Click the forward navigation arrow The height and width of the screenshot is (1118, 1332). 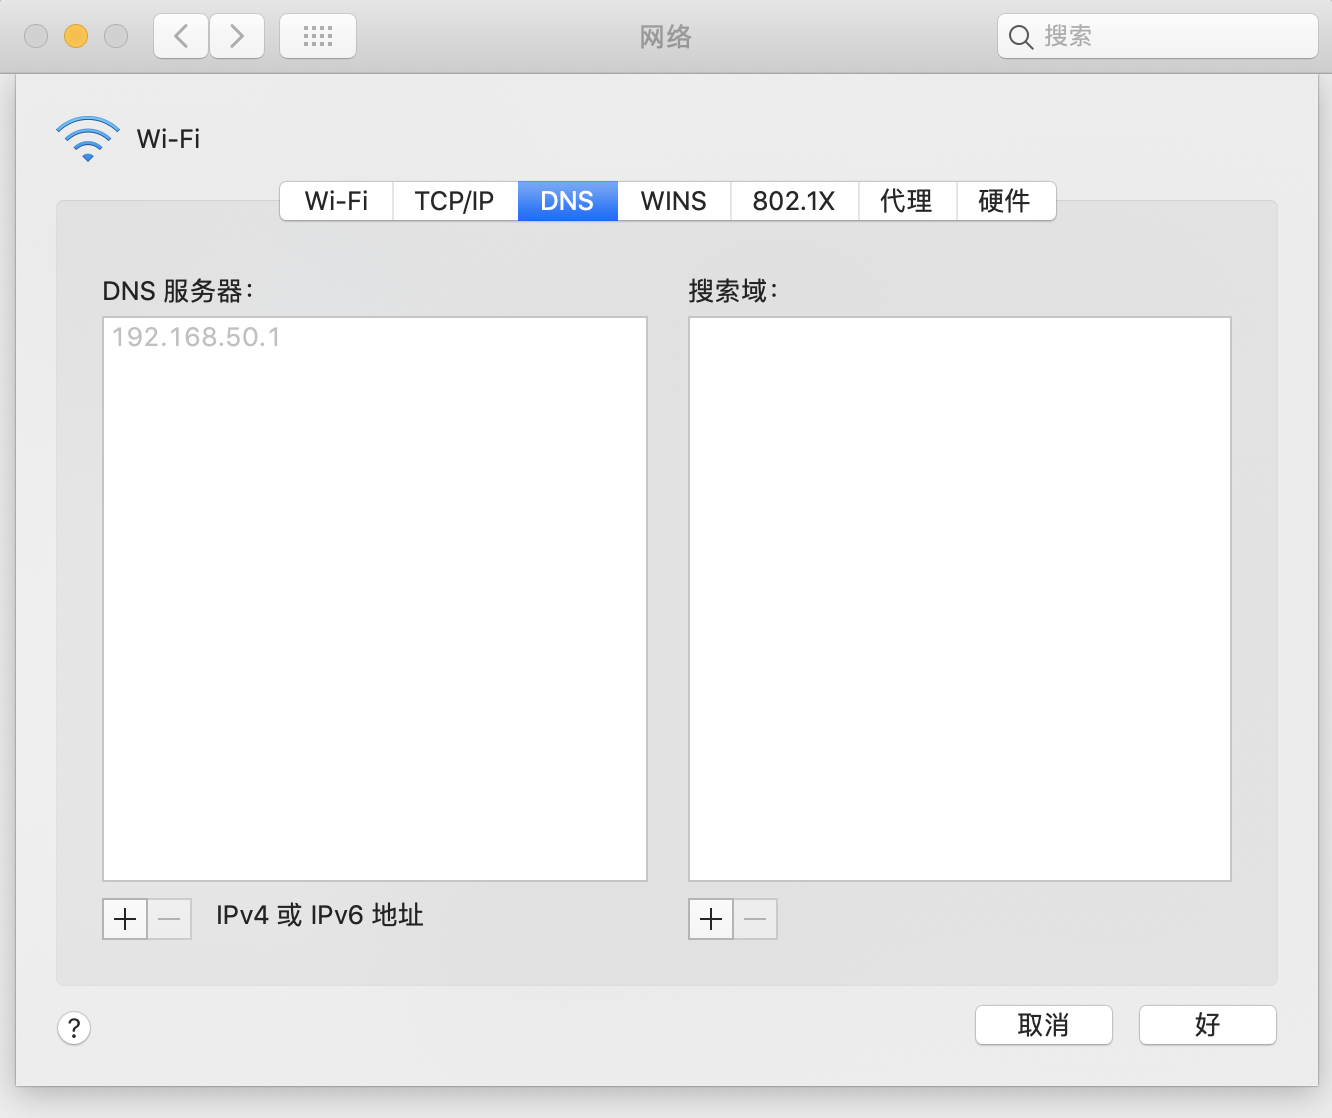click(237, 36)
